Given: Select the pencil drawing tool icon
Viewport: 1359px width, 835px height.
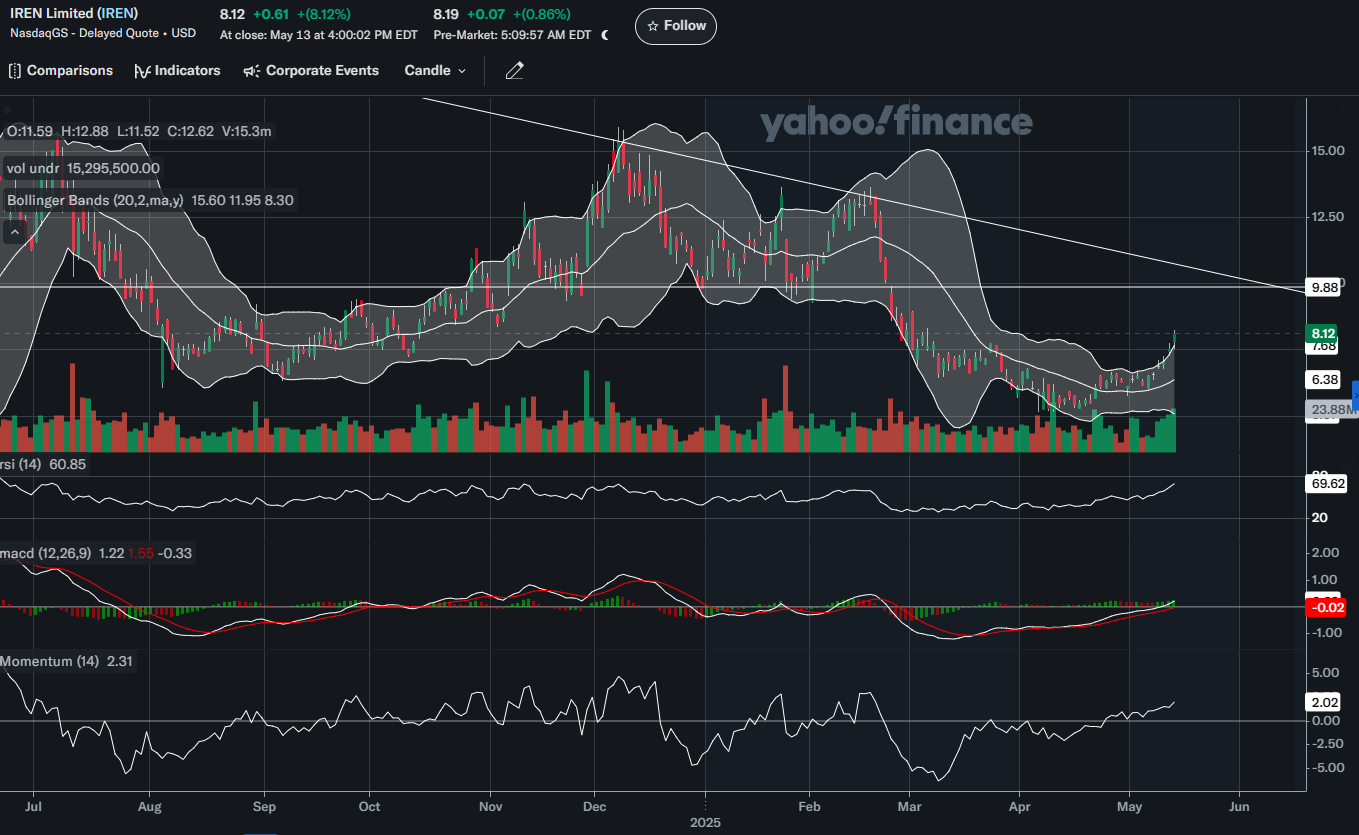Looking at the screenshot, I should [x=514, y=71].
